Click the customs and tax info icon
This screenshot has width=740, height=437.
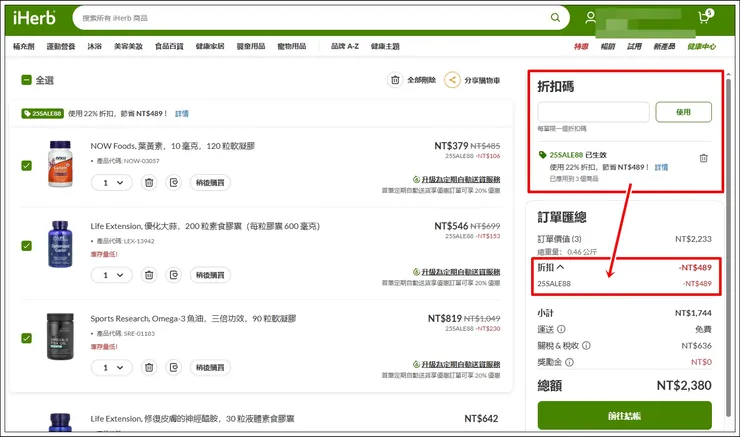click(x=586, y=345)
